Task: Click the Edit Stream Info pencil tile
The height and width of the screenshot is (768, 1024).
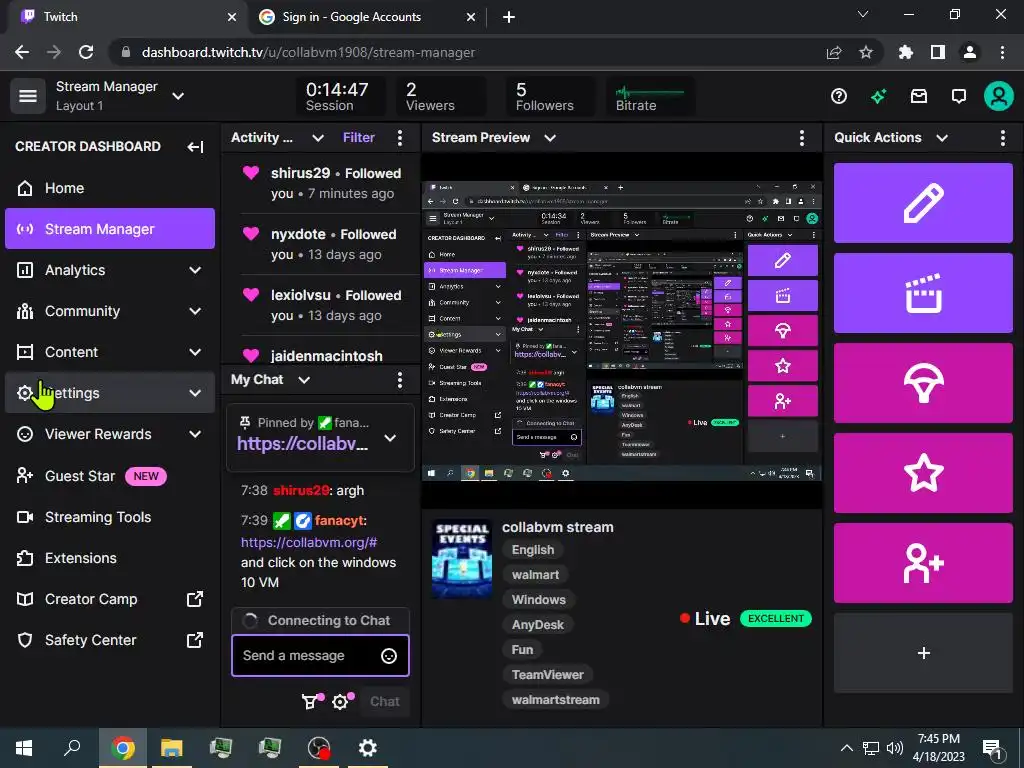Action: (x=923, y=203)
